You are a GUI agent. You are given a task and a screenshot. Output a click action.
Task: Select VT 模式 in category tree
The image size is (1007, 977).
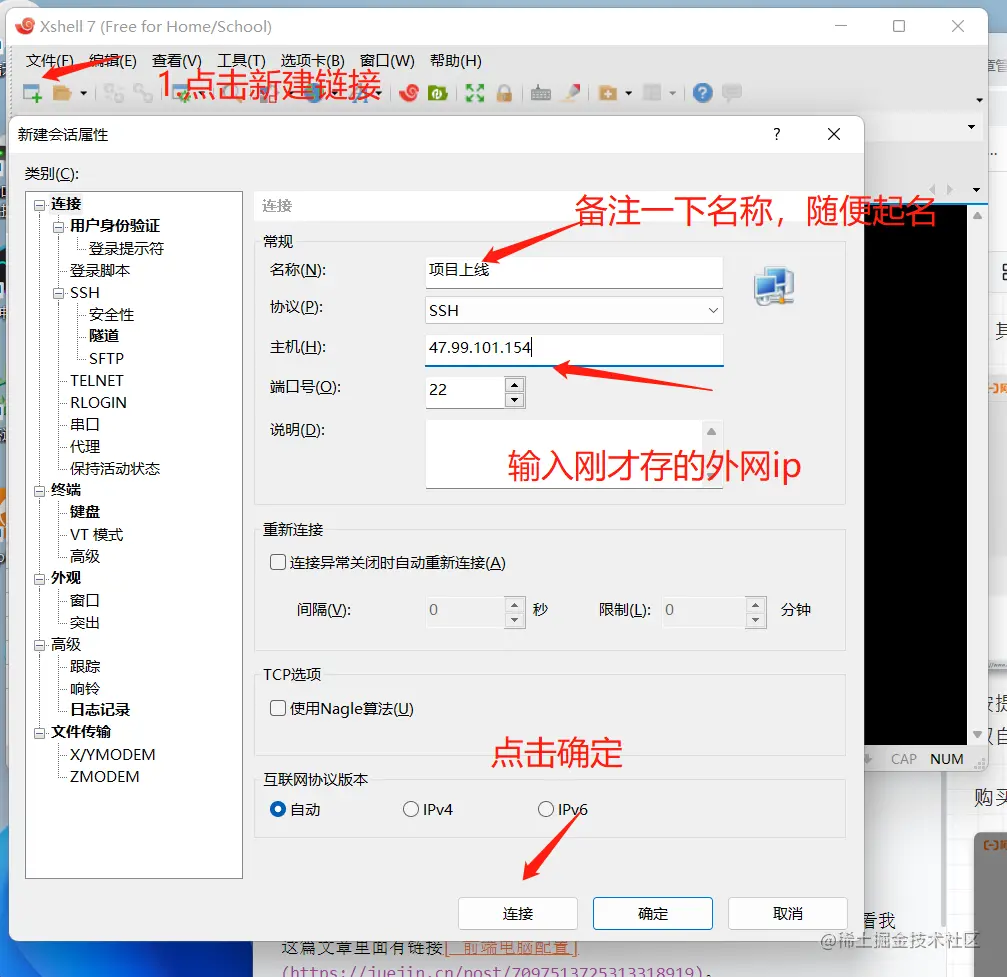(x=96, y=534)
